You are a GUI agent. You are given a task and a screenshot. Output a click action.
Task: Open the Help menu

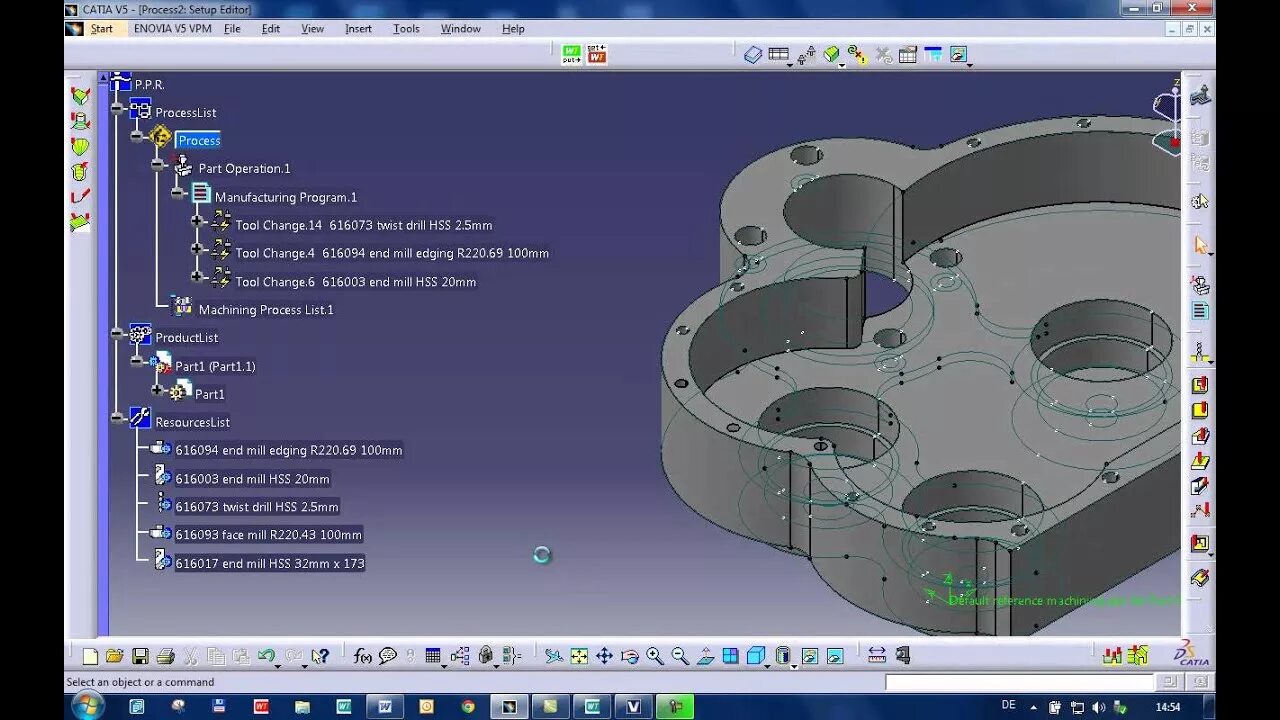point(513,29)
